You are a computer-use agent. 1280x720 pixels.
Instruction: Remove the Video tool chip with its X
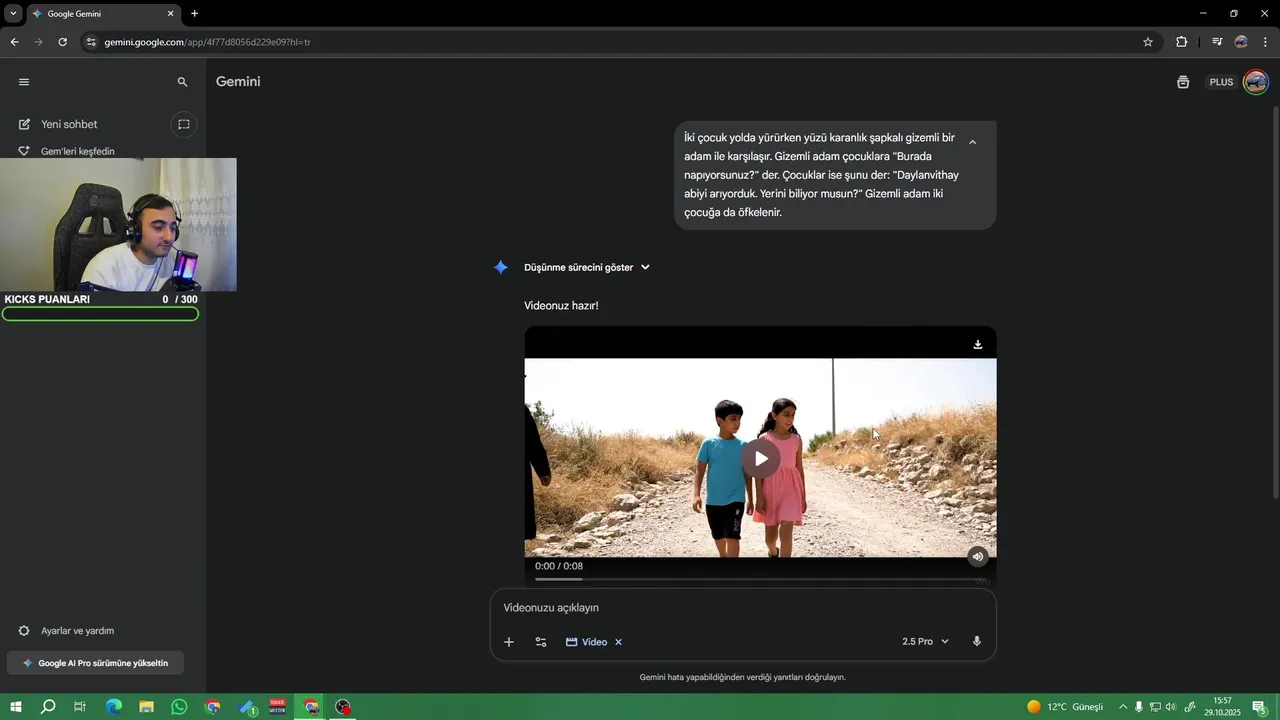(618, 642)
